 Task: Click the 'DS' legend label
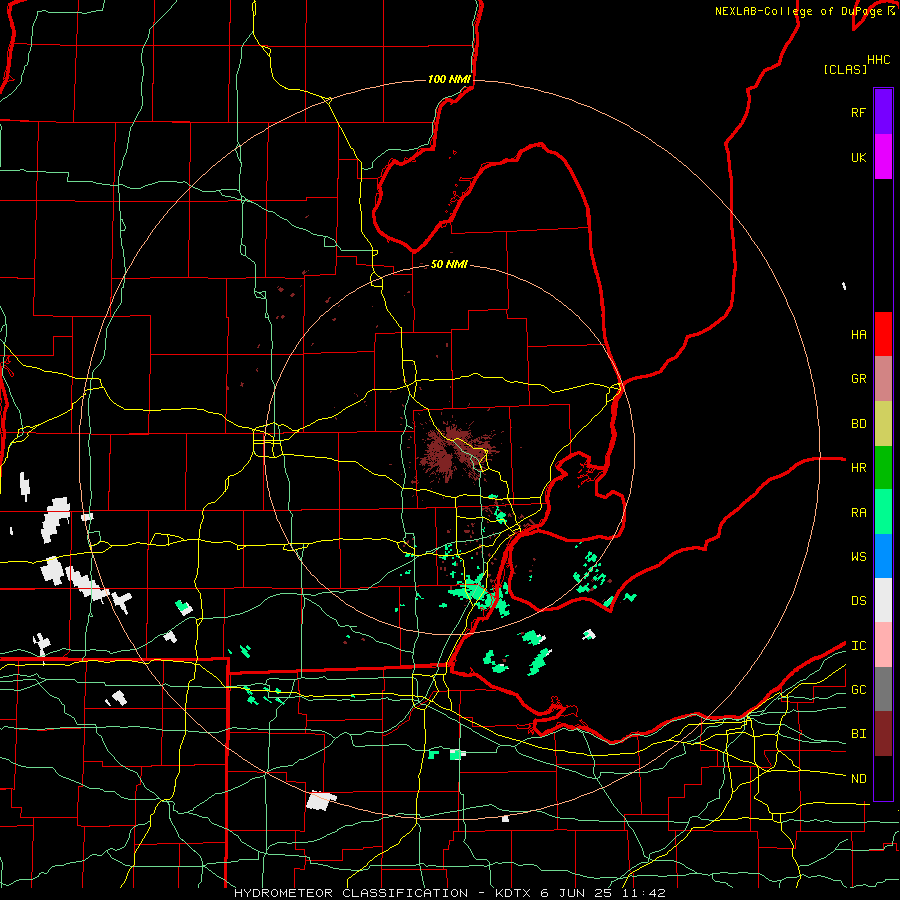tap(859, 601)
